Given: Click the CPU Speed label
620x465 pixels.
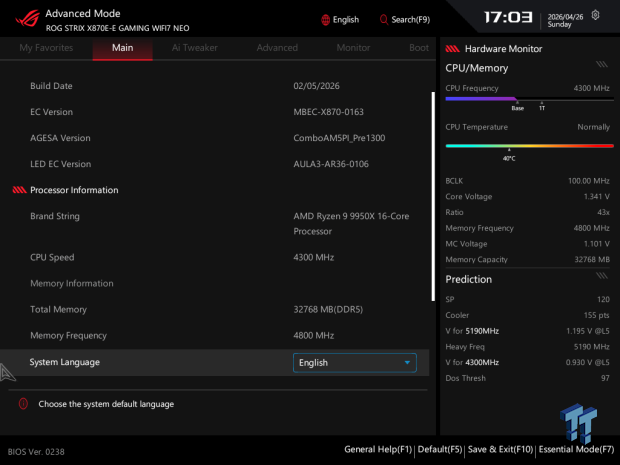Looking at the screenshot, I should (52, 257).
